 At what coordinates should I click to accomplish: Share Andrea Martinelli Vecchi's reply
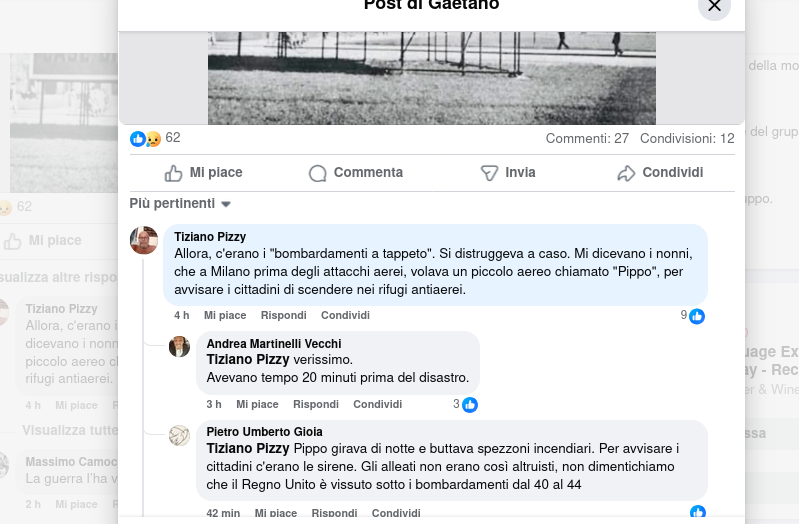378,405
